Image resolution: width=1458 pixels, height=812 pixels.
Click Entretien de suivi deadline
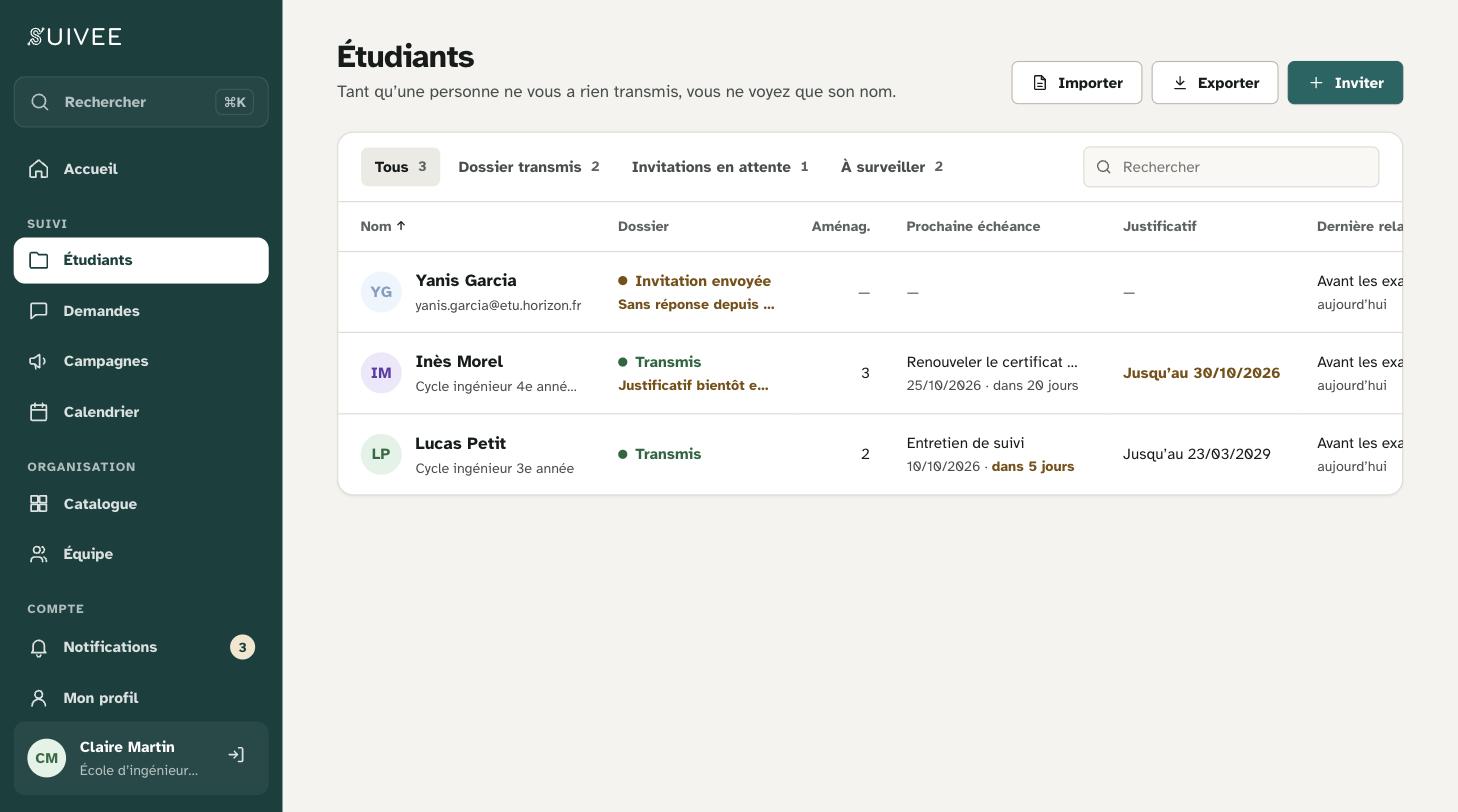965,443
